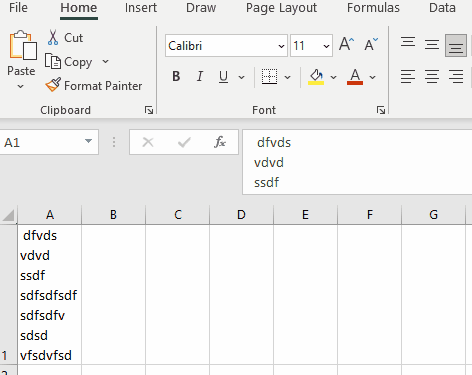Expand the Calibri font name dropdown
Viewport: 472px width, 375px height.
281,46
